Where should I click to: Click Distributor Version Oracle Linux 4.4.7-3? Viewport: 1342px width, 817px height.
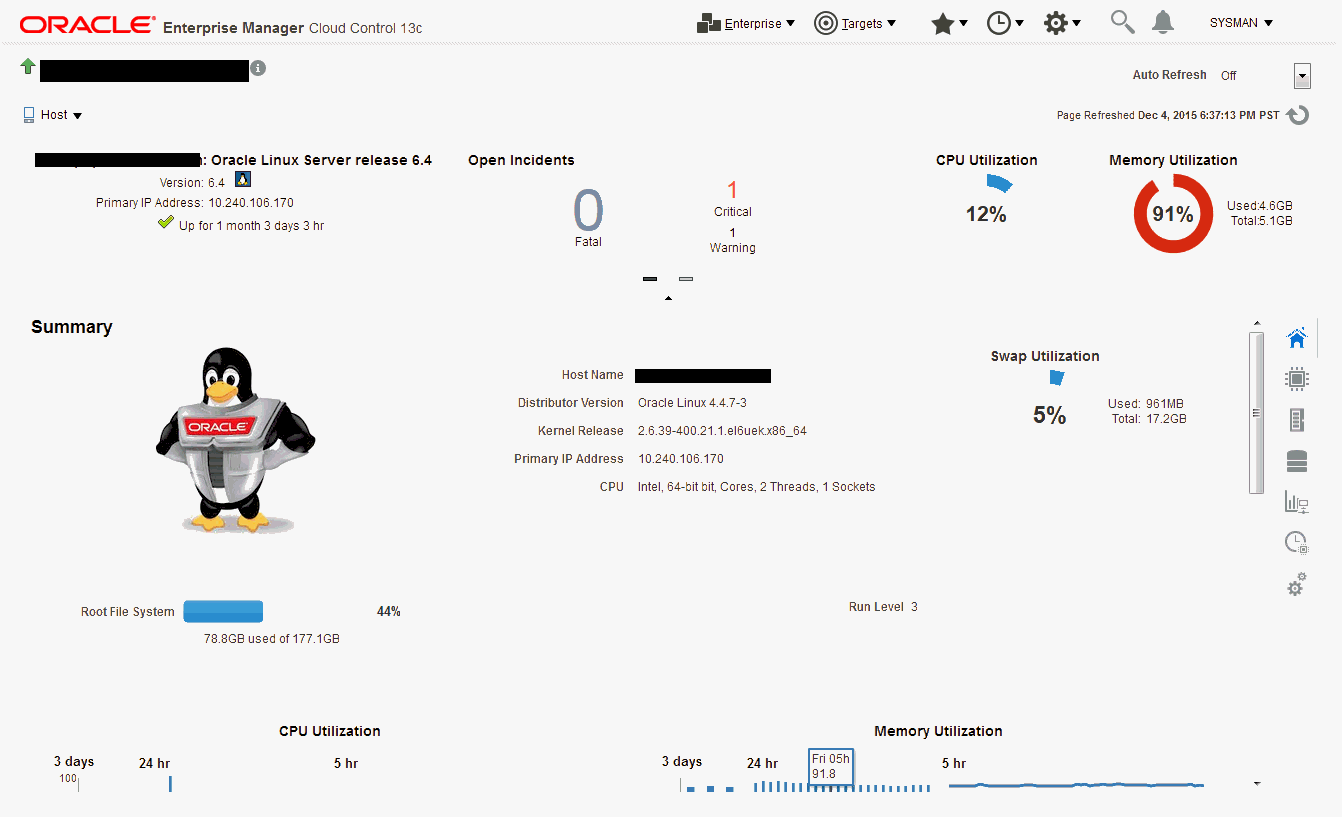point(692,403)
